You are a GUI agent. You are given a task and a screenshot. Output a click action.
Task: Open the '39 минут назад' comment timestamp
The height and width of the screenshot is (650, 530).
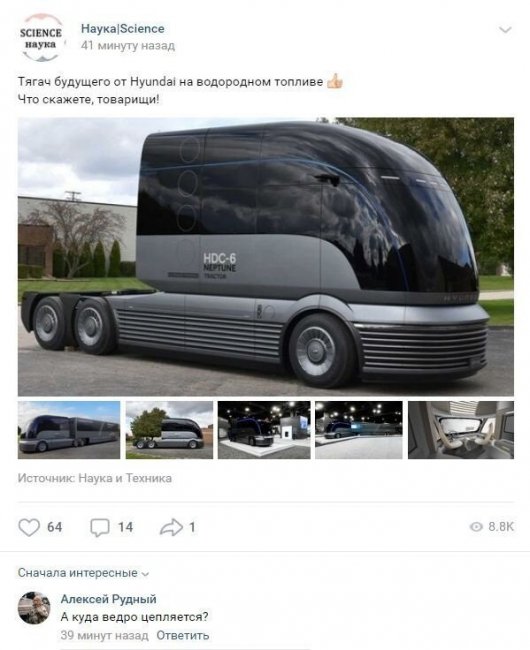pyautogui.click(x=104, y=635)
